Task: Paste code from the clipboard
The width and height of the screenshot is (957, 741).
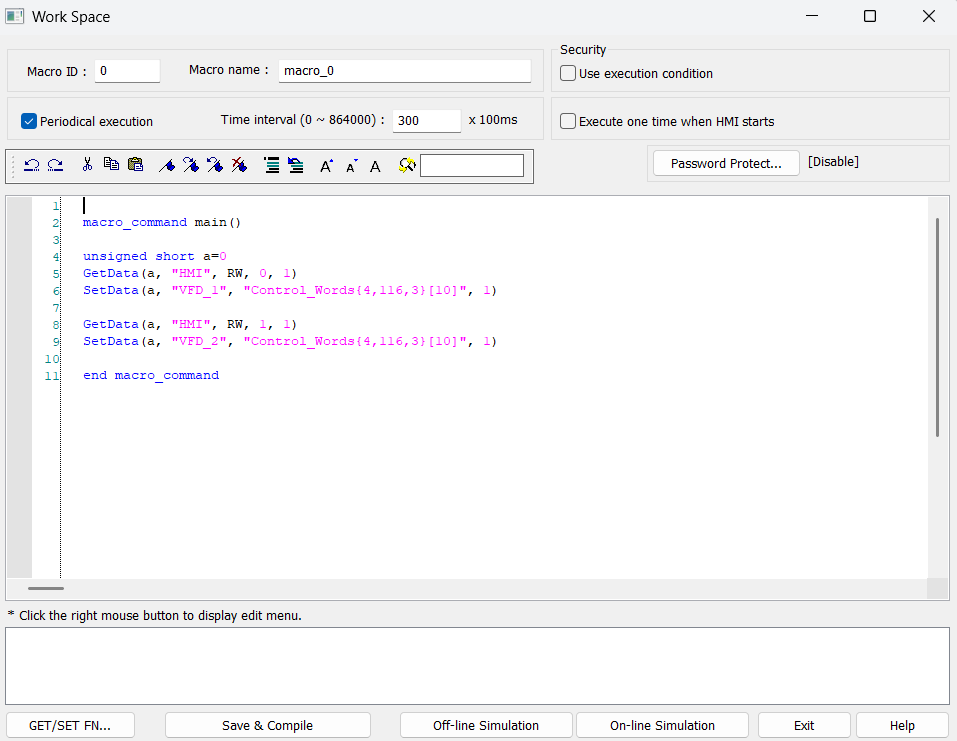Action: click(135, 165)
